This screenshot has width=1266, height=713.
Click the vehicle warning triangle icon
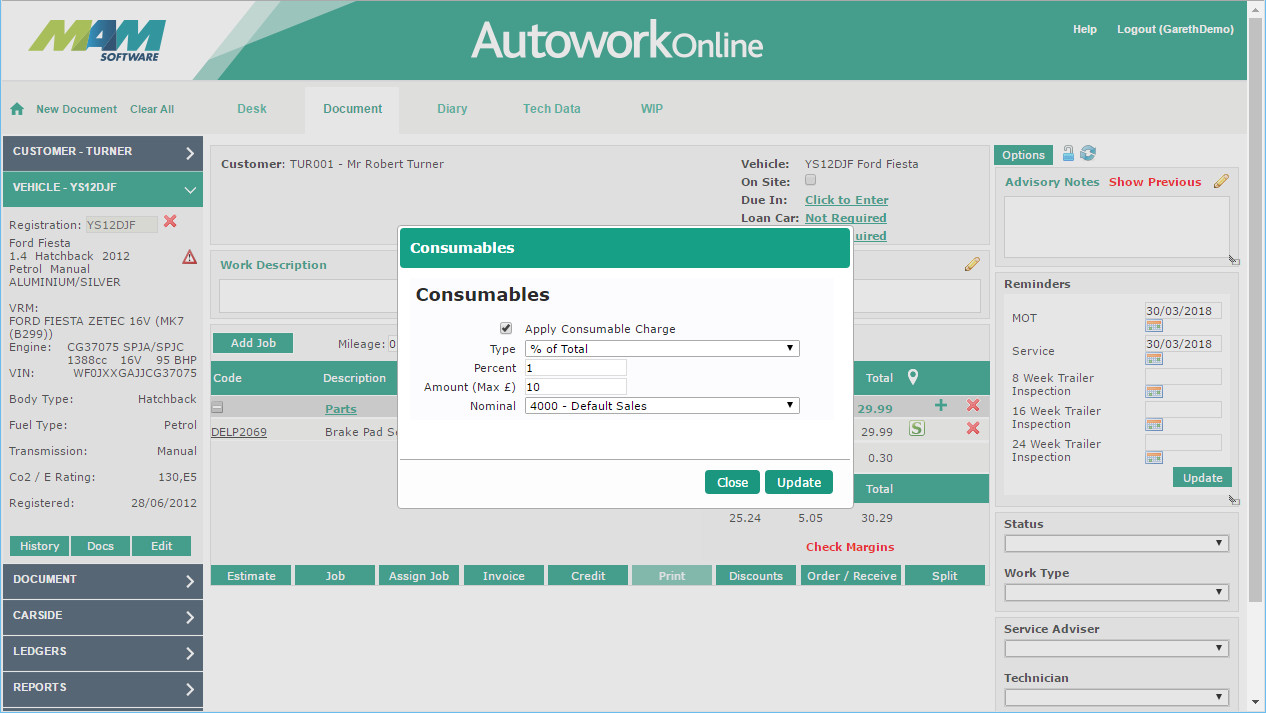coord(190,257)
